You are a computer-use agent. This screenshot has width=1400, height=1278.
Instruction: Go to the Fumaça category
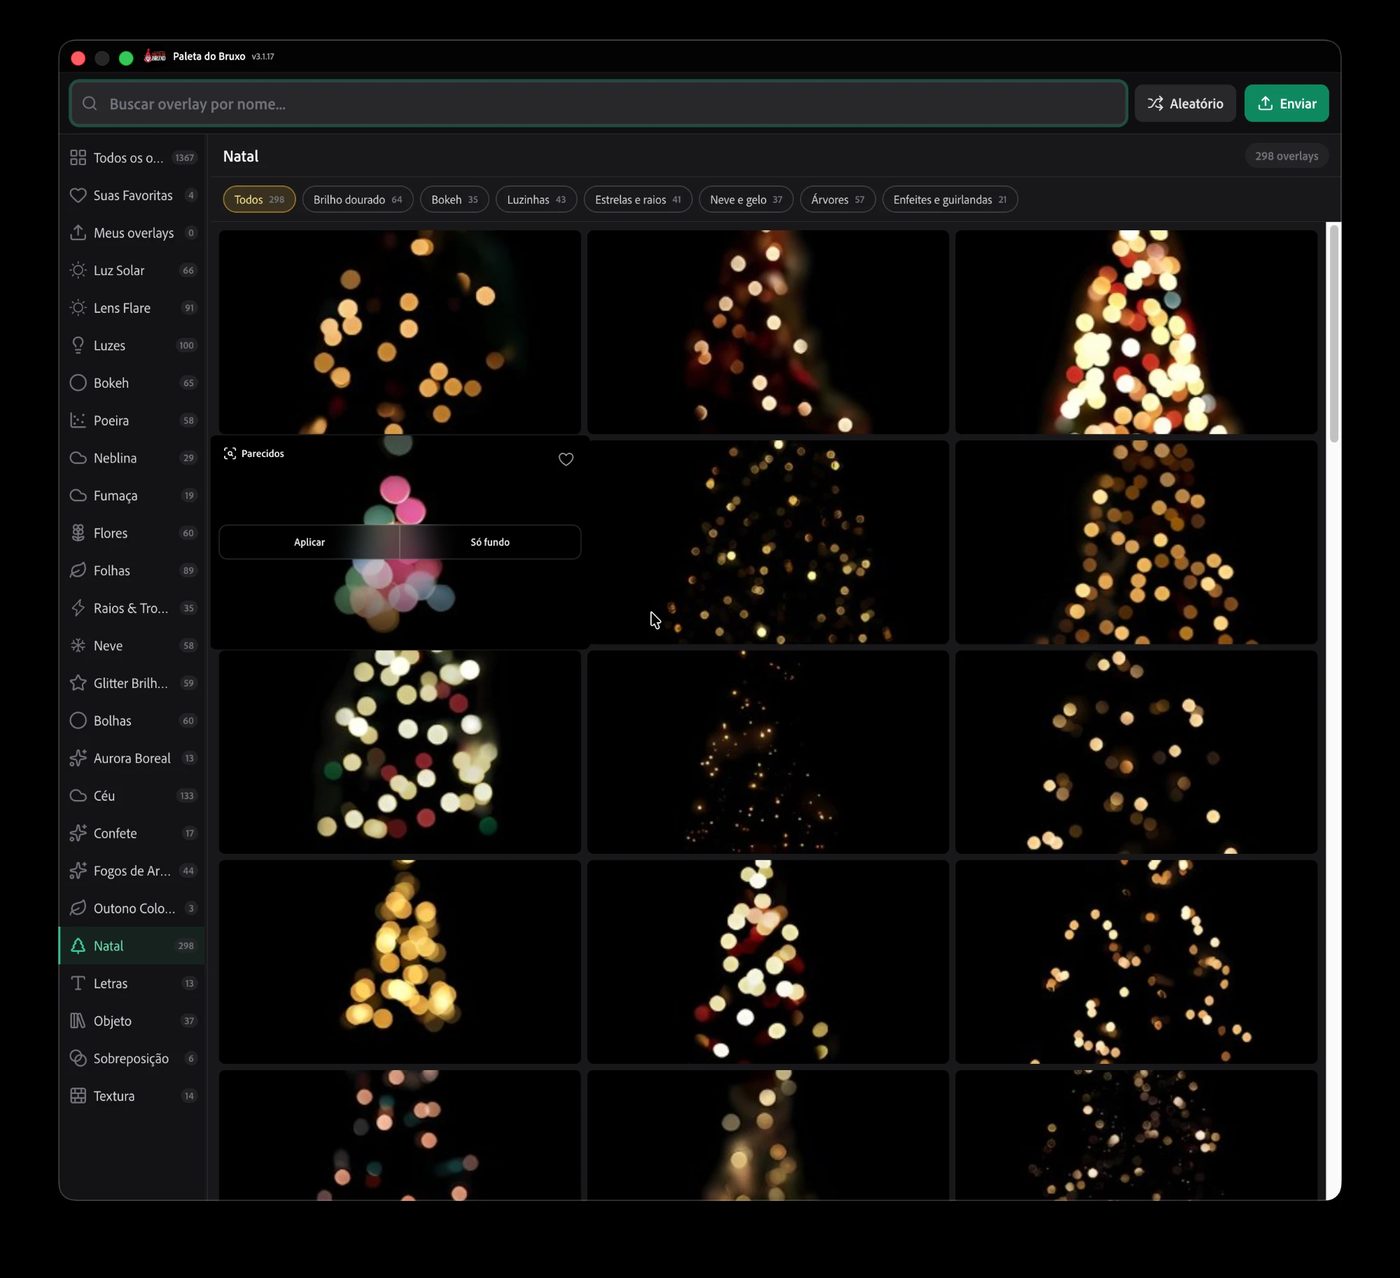coord(133,496)
